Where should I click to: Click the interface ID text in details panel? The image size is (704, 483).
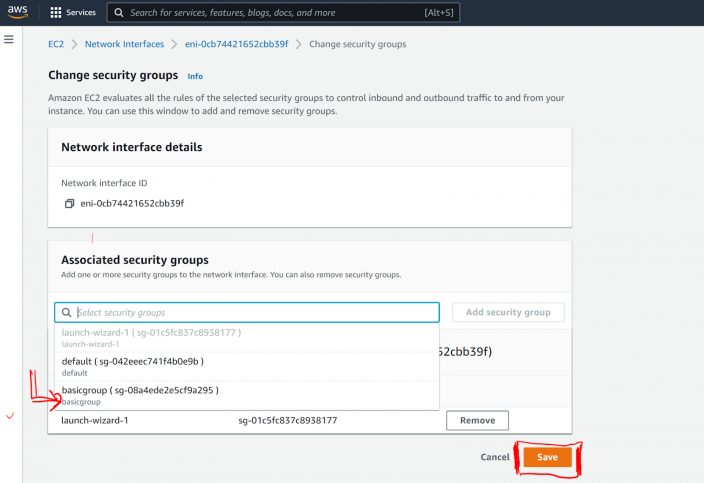click(132, 203)
